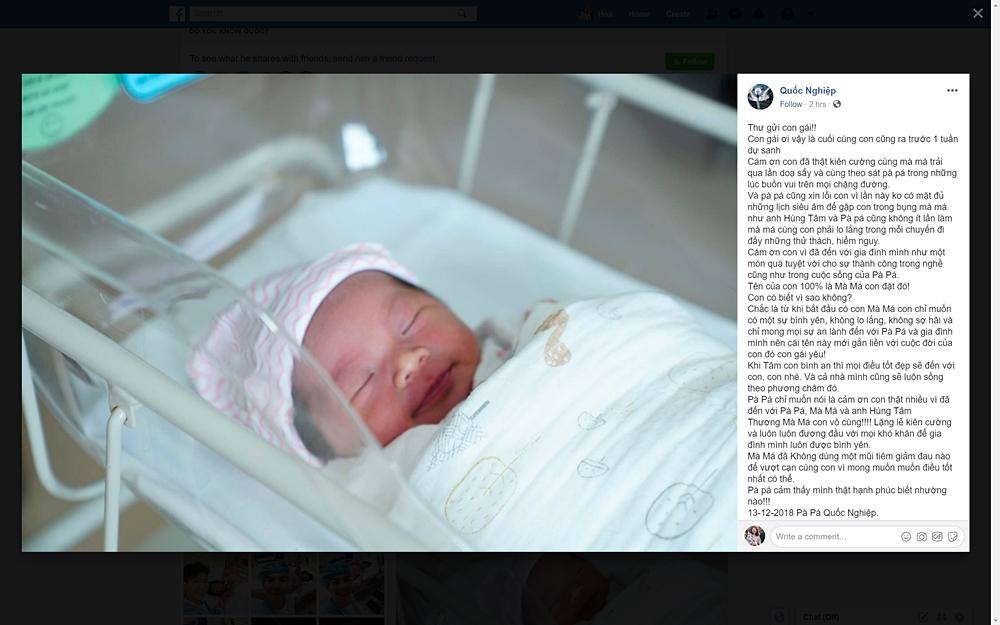Follow the post author via Follow link
This screenshot has width=1000, height=625.
(791, 104)
